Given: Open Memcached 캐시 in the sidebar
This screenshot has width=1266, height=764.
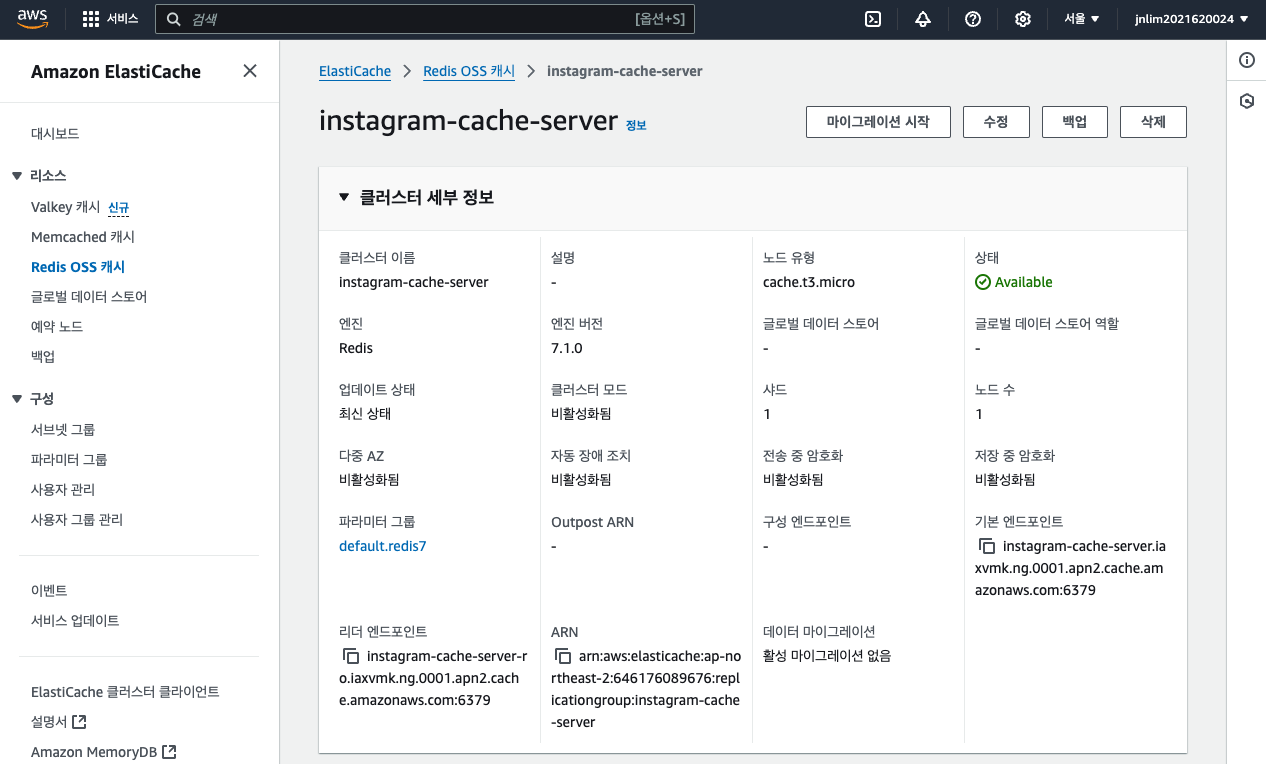Looking at the screenshot, I should (83, 237).
